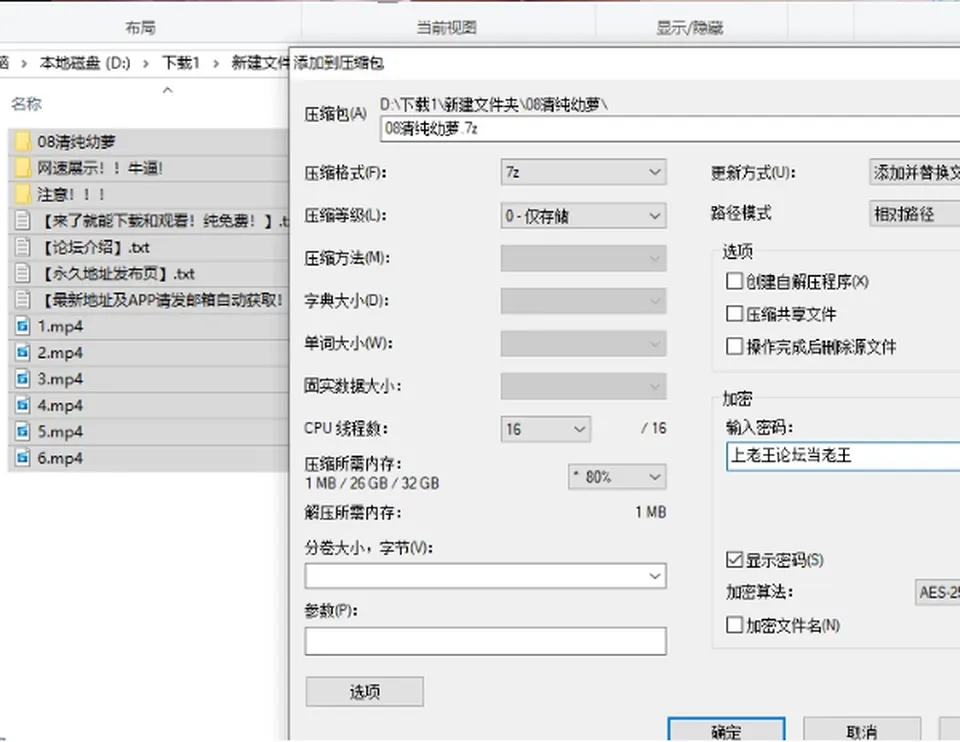960x742 pixels.
Task: Confirm the archive with 确定
Action: 726,730
